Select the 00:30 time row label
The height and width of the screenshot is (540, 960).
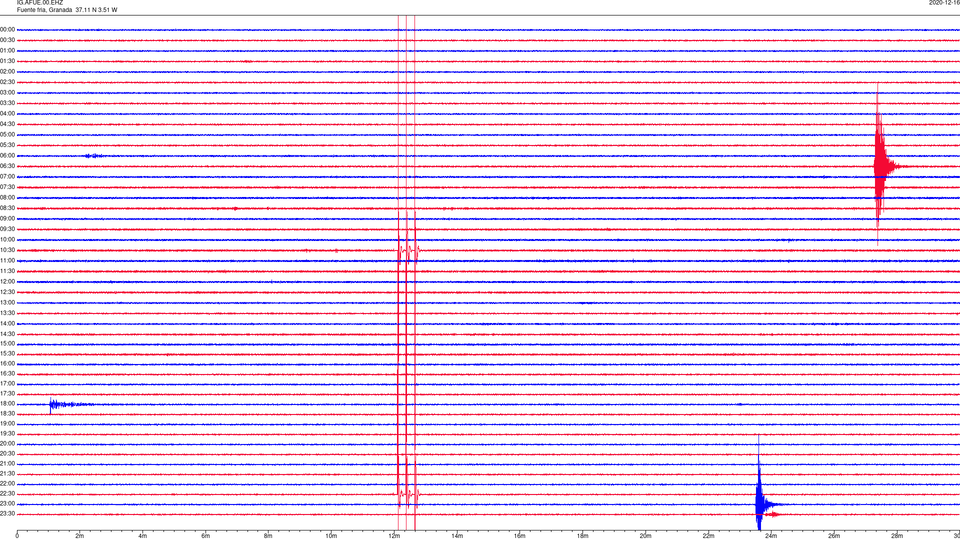coord(7,40)
